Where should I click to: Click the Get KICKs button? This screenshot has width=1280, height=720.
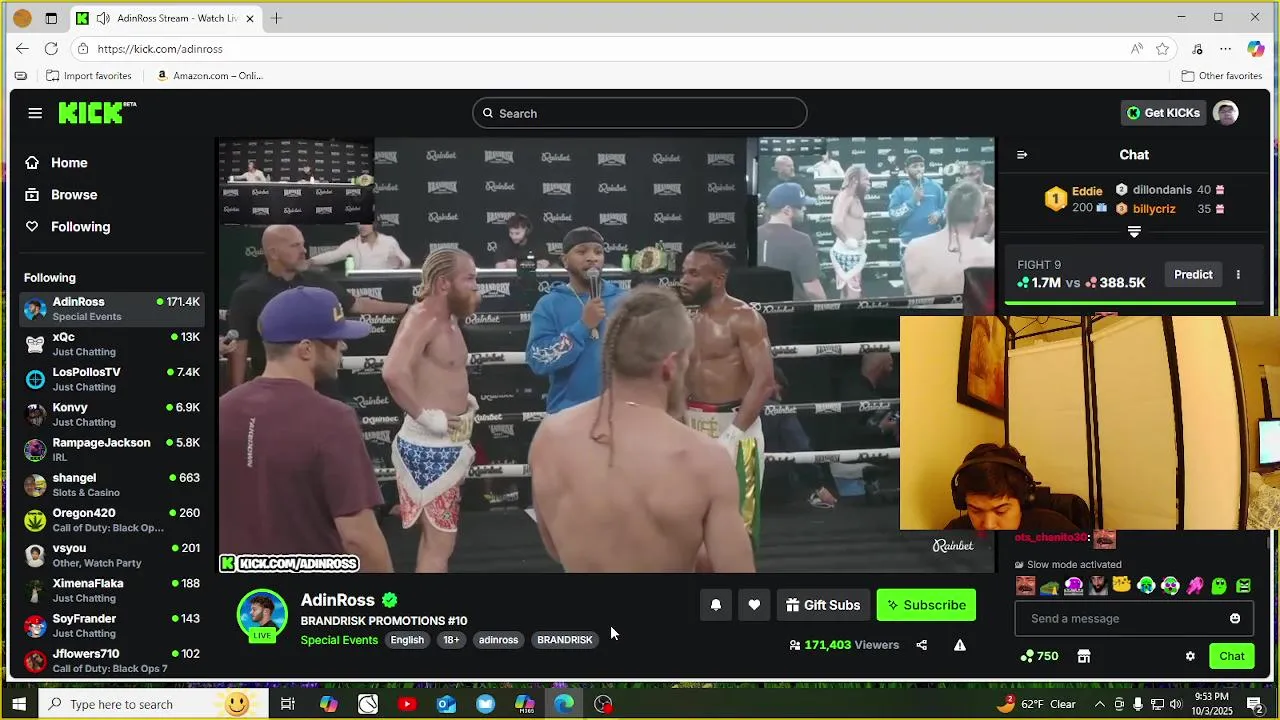1162,113
